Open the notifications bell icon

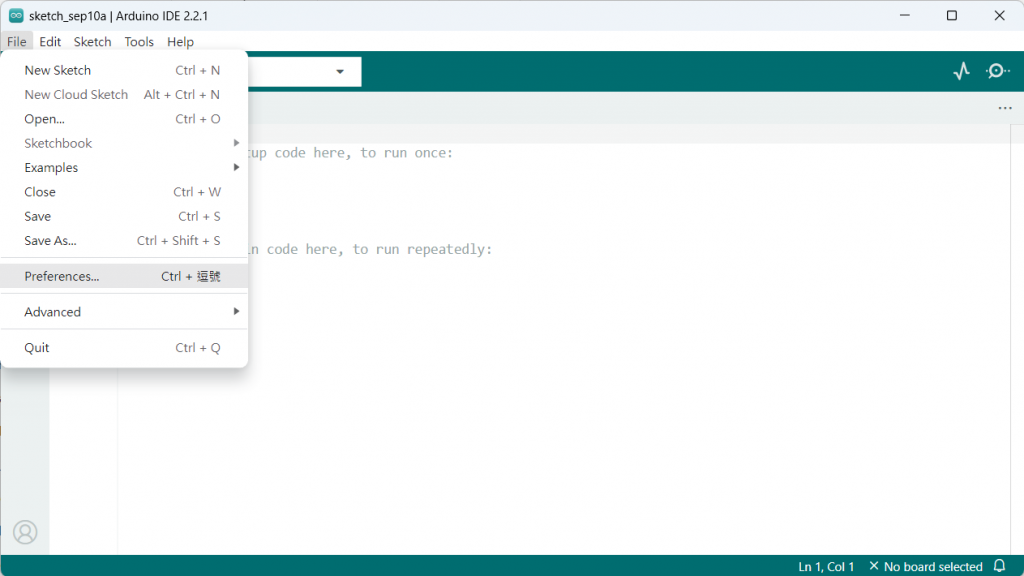999,566
